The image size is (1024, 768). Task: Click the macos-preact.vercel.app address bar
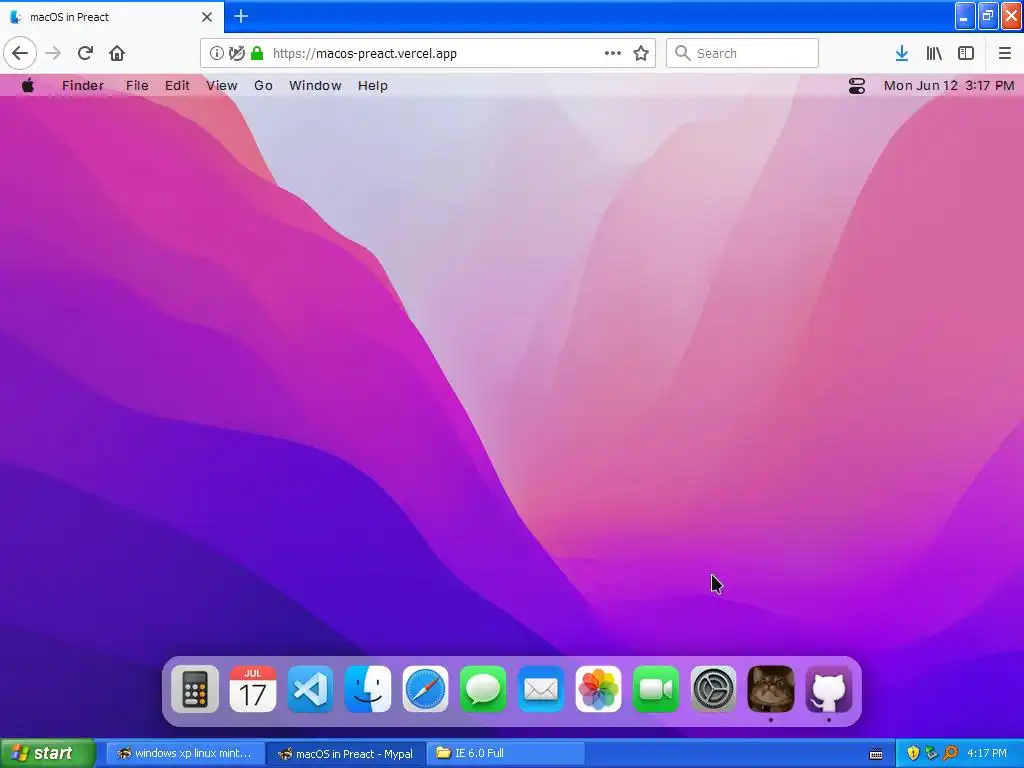[x=428, y=53]
